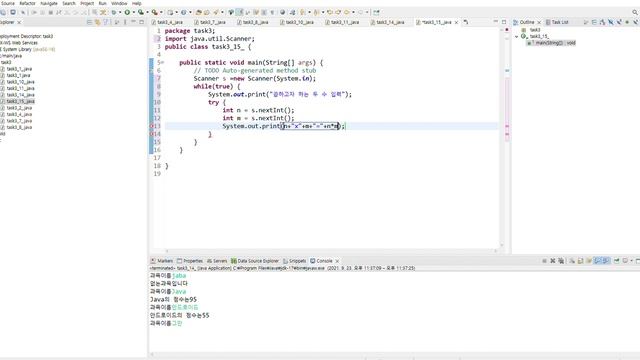The width and height of the screenshot is (640, 360).
Task: Open Data Source Explorer tab
Action: coord(255,260)
